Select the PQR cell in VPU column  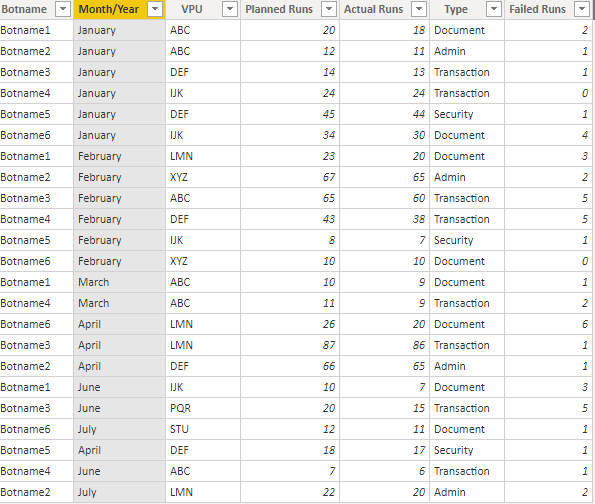tap(203, 408)
